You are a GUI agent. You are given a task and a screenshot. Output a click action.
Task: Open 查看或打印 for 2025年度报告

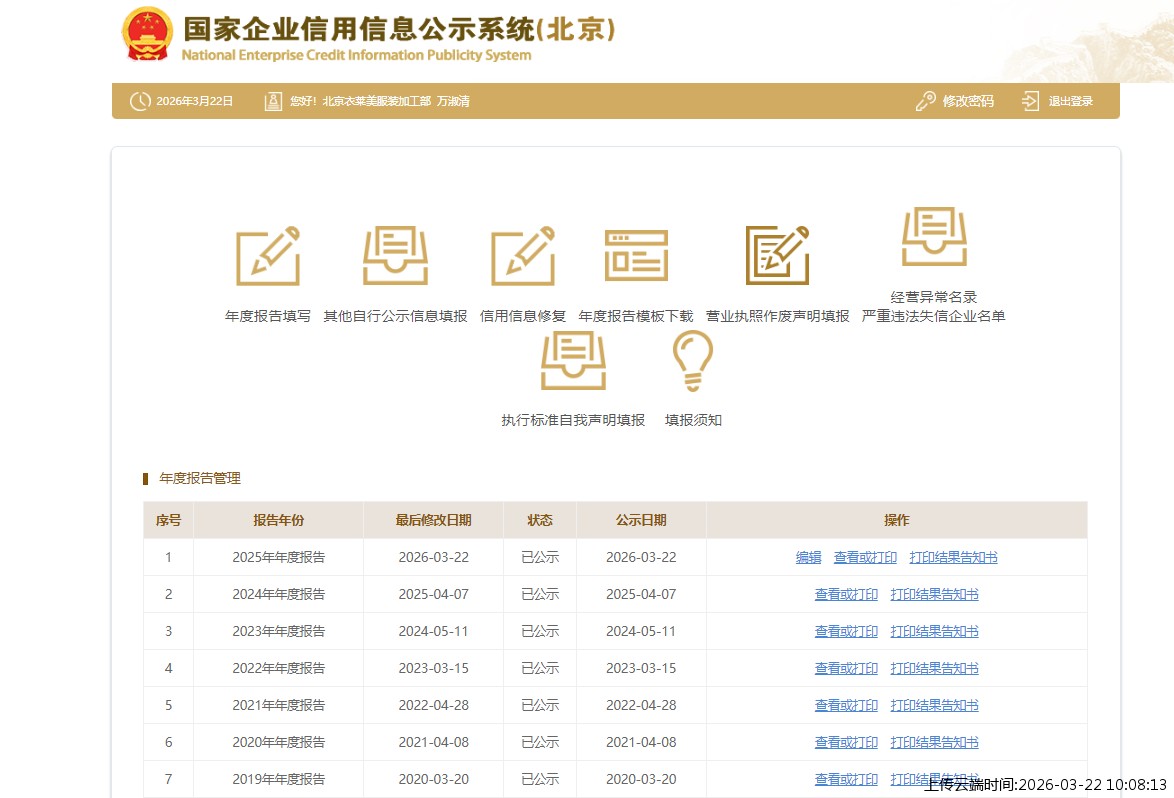865,558
